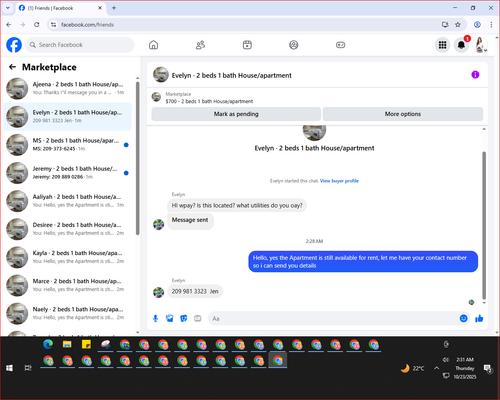
Task: Click Mark as pending button
Action: pos(236,114)
